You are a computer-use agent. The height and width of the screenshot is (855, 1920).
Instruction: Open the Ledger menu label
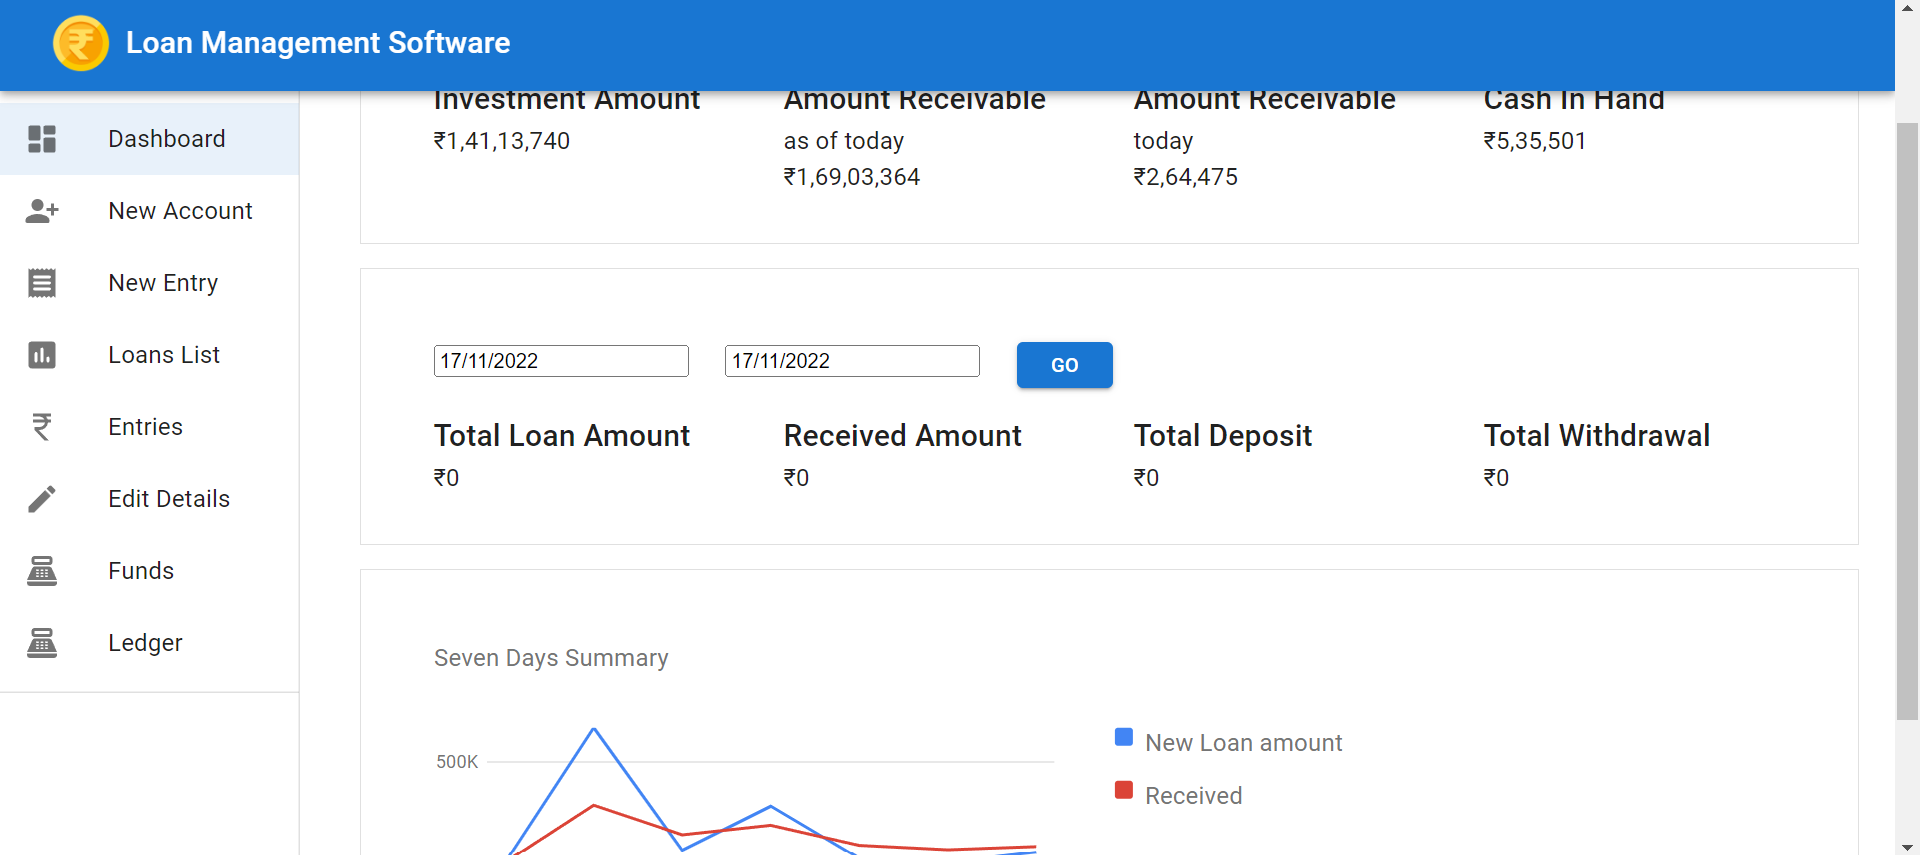[x=145, y=643]
